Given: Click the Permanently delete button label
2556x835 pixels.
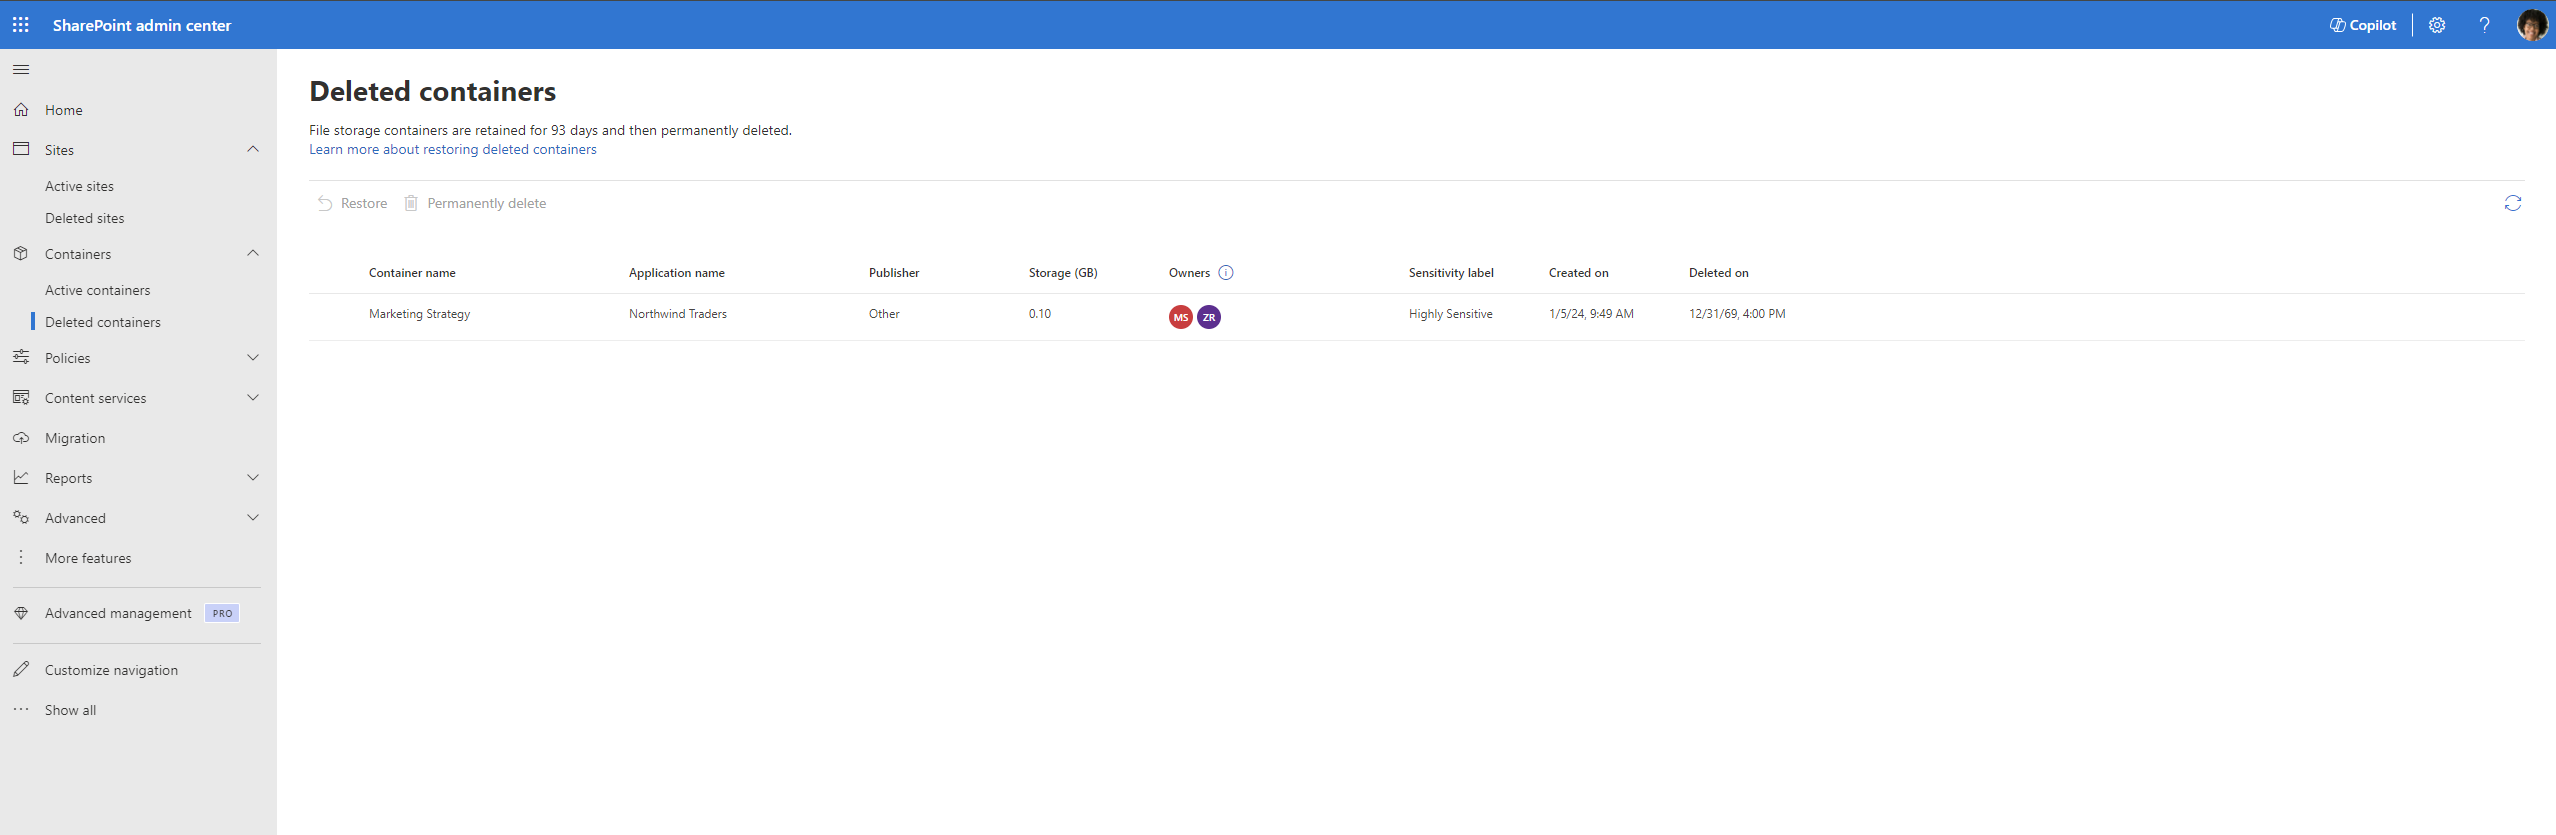Looking at the screenshot, I should point(487,203).
